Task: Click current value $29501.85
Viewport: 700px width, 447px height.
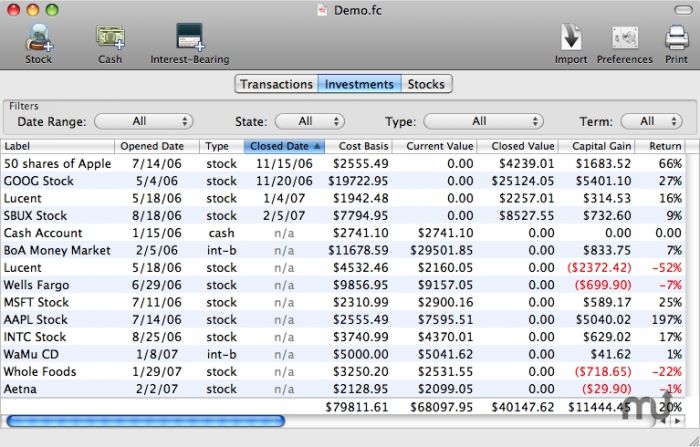Action: [x=442, y=250]
